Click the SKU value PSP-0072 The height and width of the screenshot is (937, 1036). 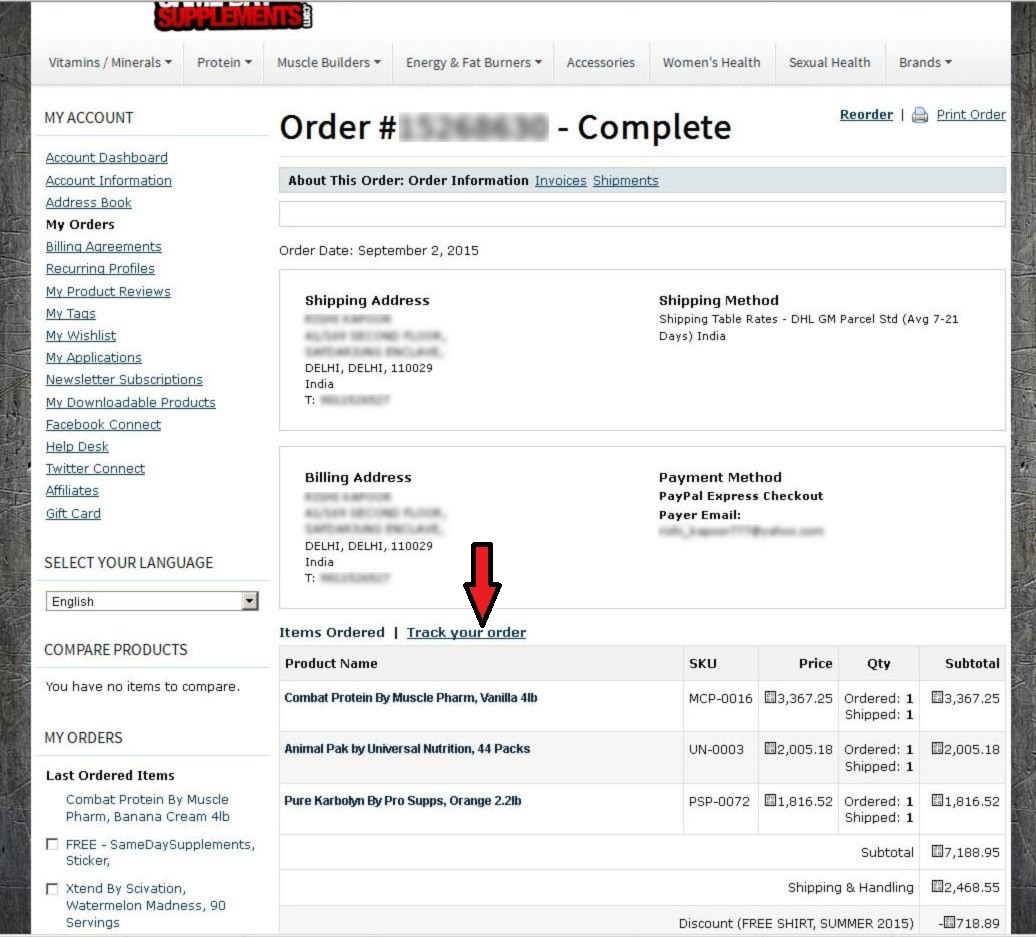719,802
